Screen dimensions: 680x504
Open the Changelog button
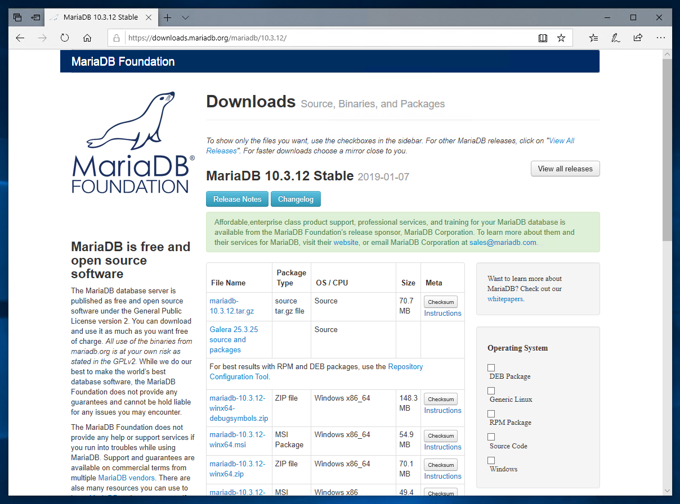[x=296, y=199]
